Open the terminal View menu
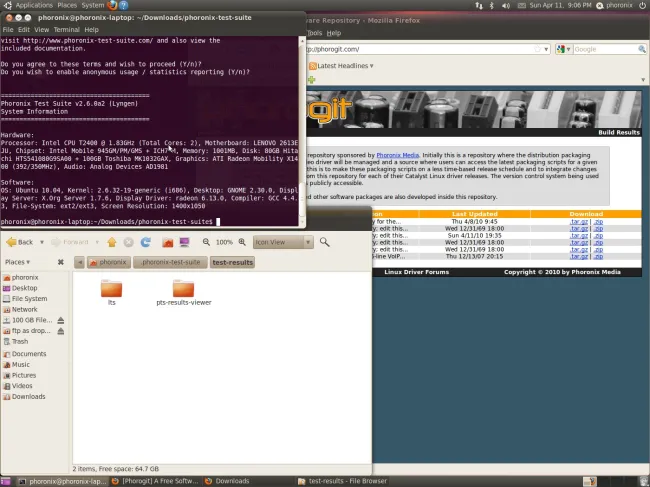The height and width of the screenshot is (487, 650). pyautogui.click(x=41, y=29)
